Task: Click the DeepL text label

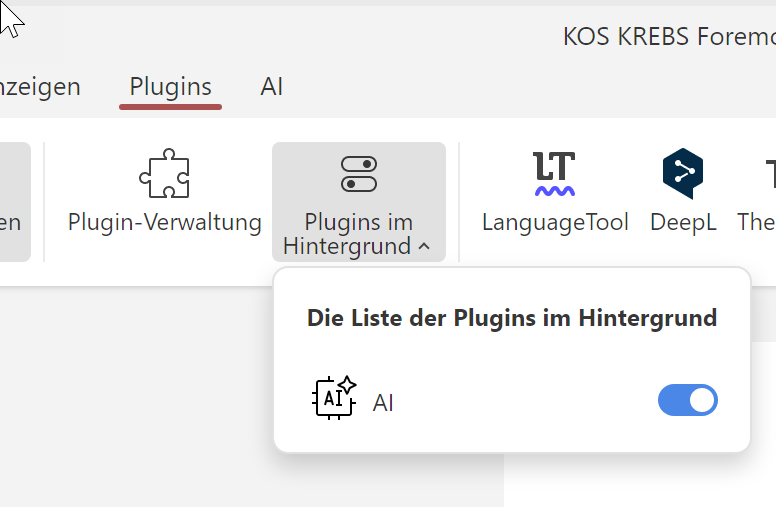Action: pyautogui.click(x=683, y=222)
